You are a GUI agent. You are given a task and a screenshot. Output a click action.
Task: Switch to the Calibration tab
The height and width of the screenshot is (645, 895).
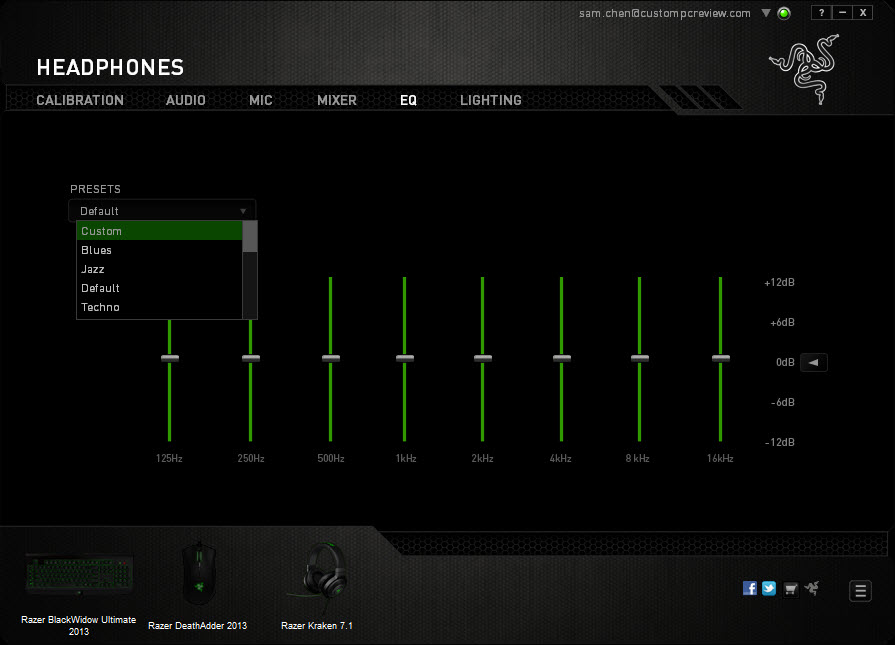[80, 100]
